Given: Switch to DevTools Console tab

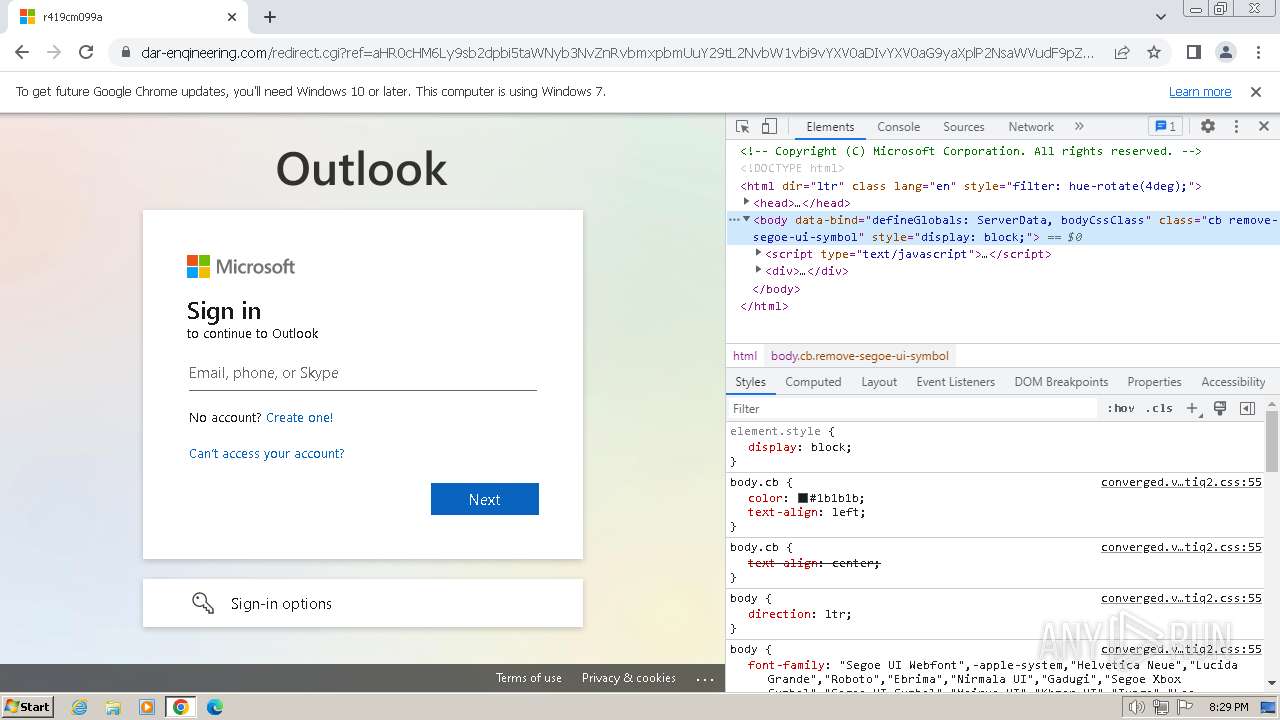Looking at the screenshot, I should pos(898,127).
